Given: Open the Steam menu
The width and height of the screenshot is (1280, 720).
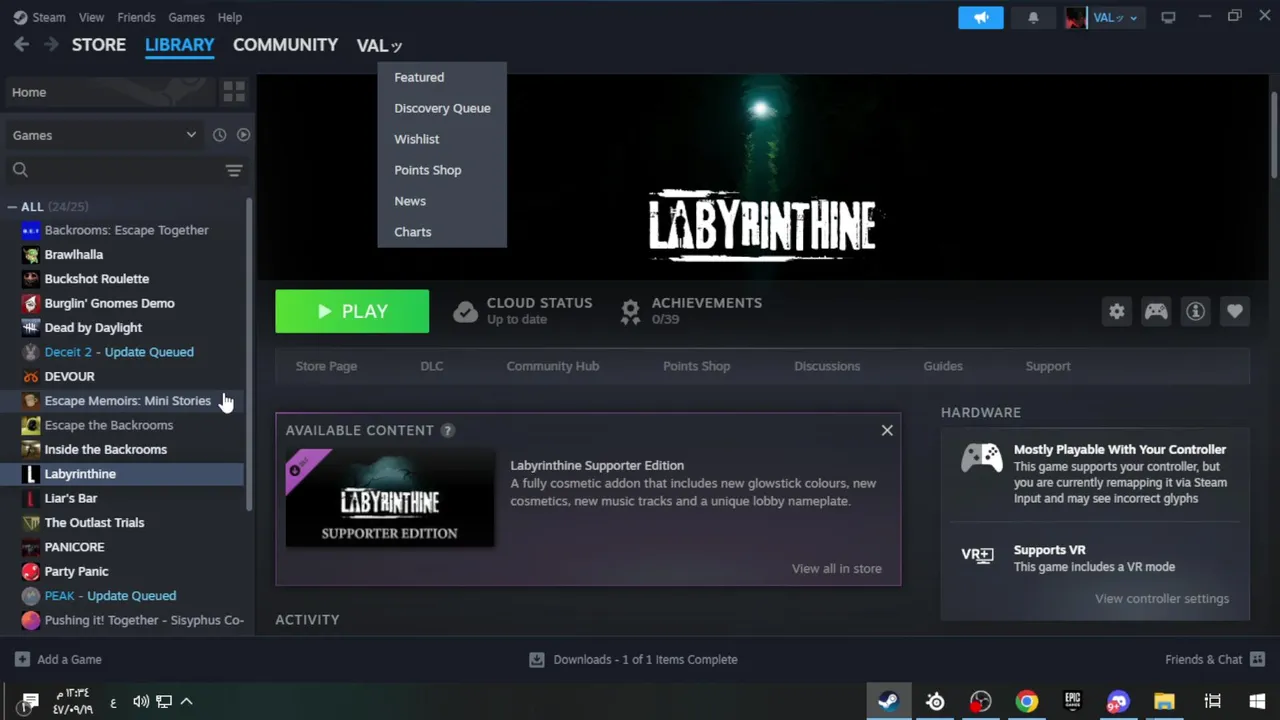Looking at the screenshot, I should [48, 17].
